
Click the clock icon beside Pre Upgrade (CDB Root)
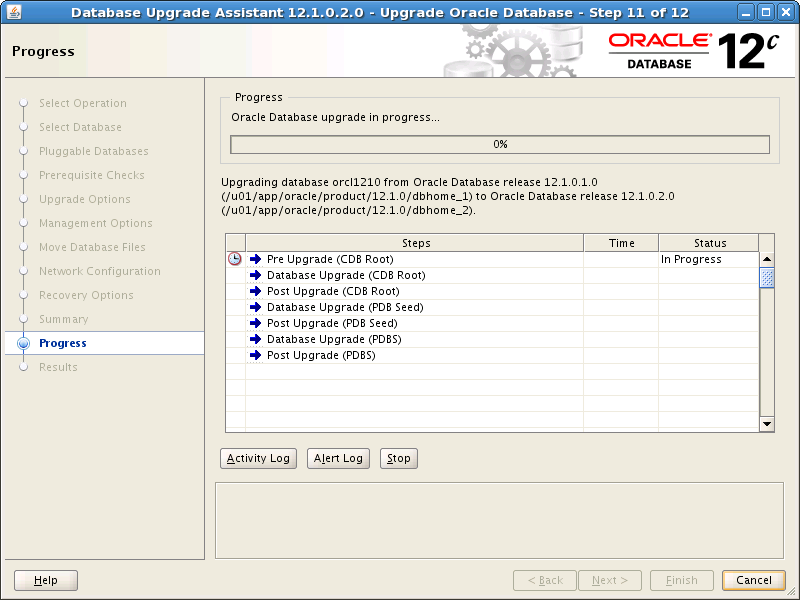pyautogui.click(x=235, y=259)
